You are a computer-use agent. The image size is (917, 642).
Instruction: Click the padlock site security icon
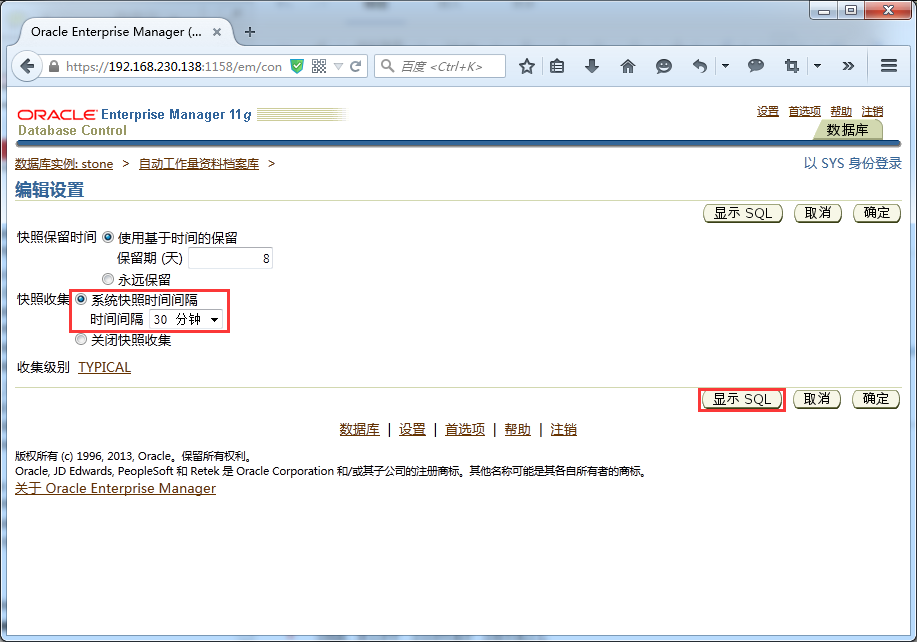pyautogui.click(x=54, y=66)
